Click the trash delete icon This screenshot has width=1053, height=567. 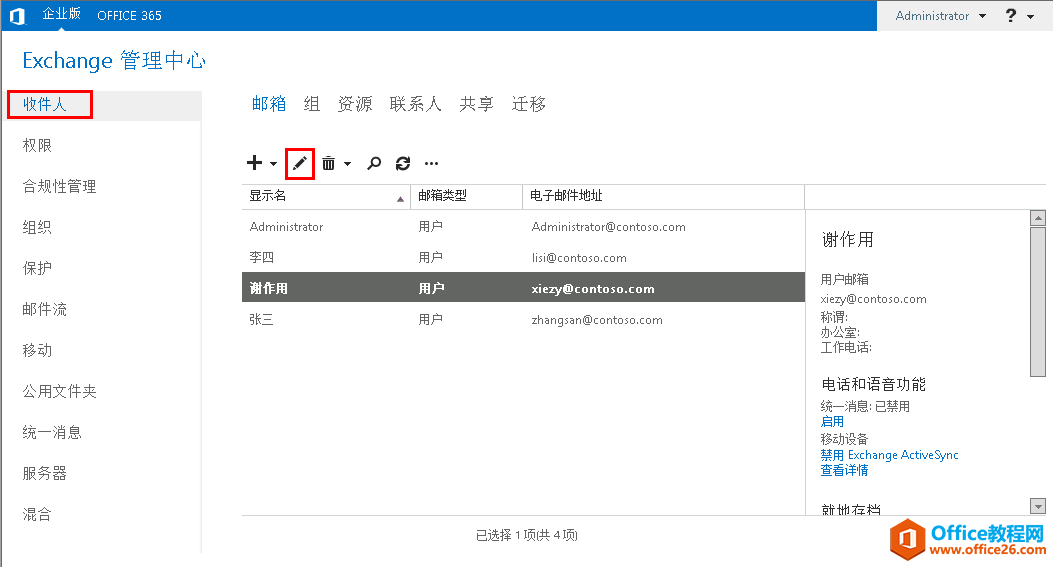[x=328, y=163]
